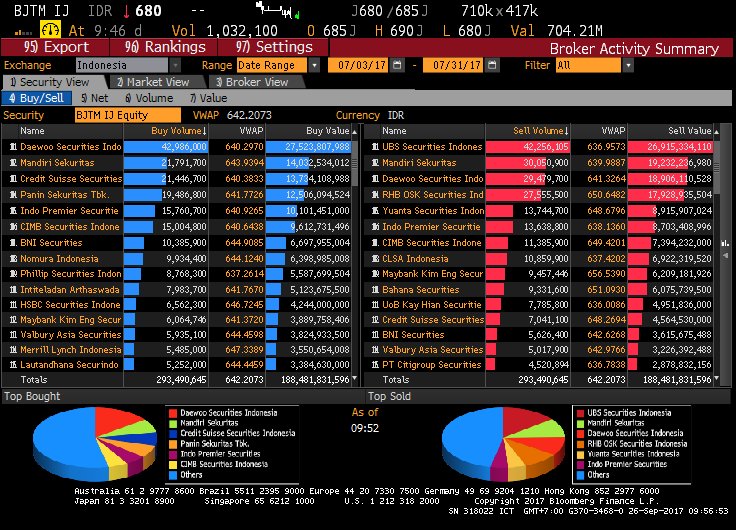This screenshot has width=736, height=530.
Task: Click row icon beside Daewoo Securities buyer
Action: pos(12,146)
